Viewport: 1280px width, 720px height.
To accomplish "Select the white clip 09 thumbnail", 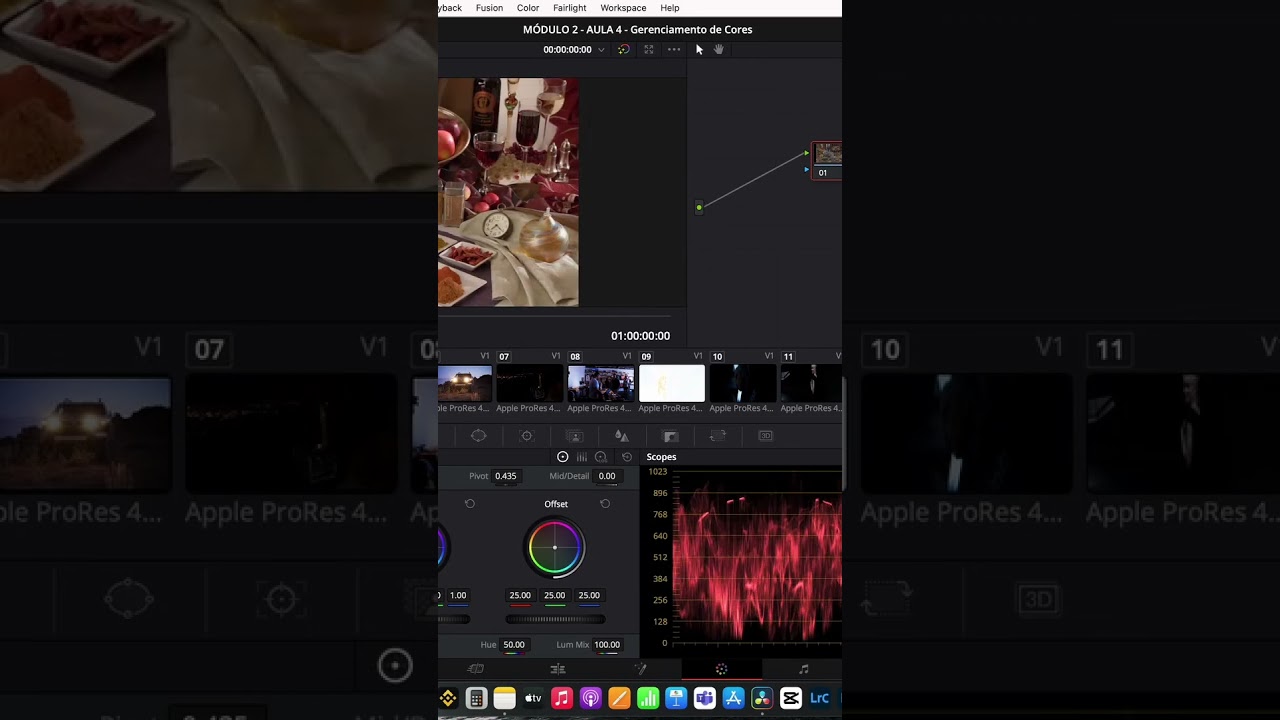I will (x=672, y=383).
